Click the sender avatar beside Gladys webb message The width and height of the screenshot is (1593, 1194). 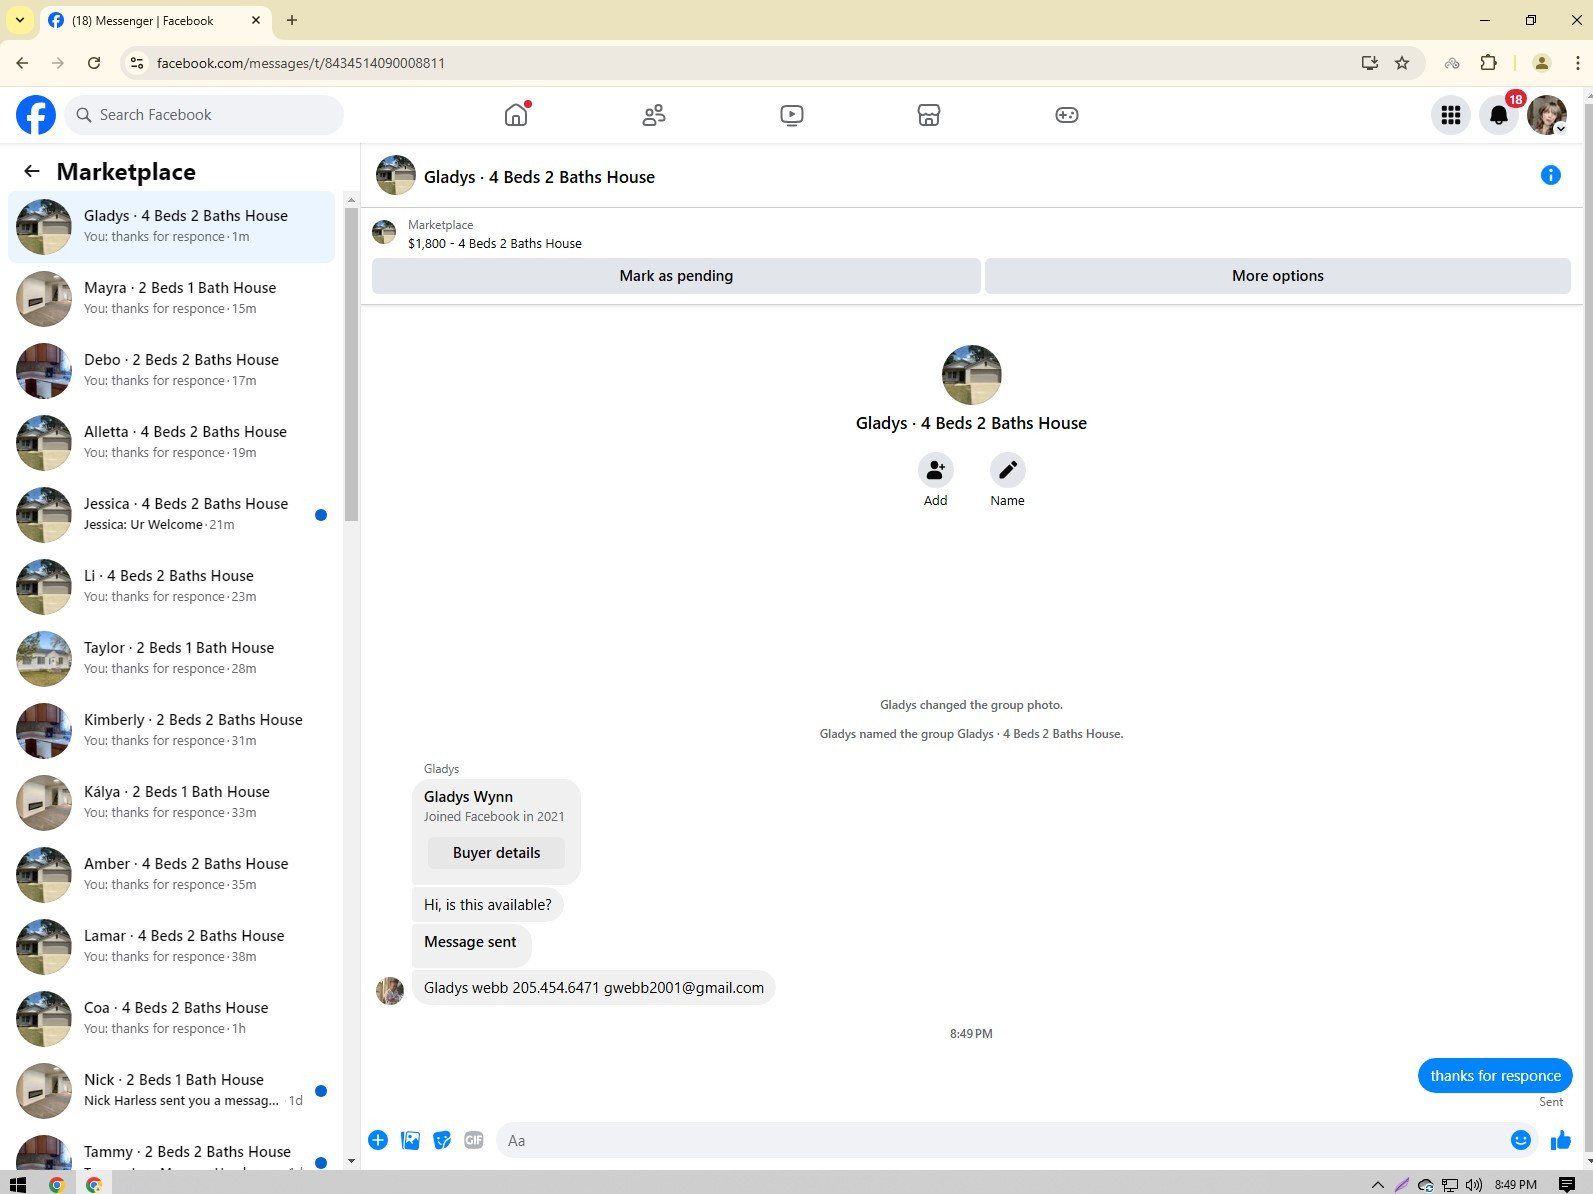(390, 990)
